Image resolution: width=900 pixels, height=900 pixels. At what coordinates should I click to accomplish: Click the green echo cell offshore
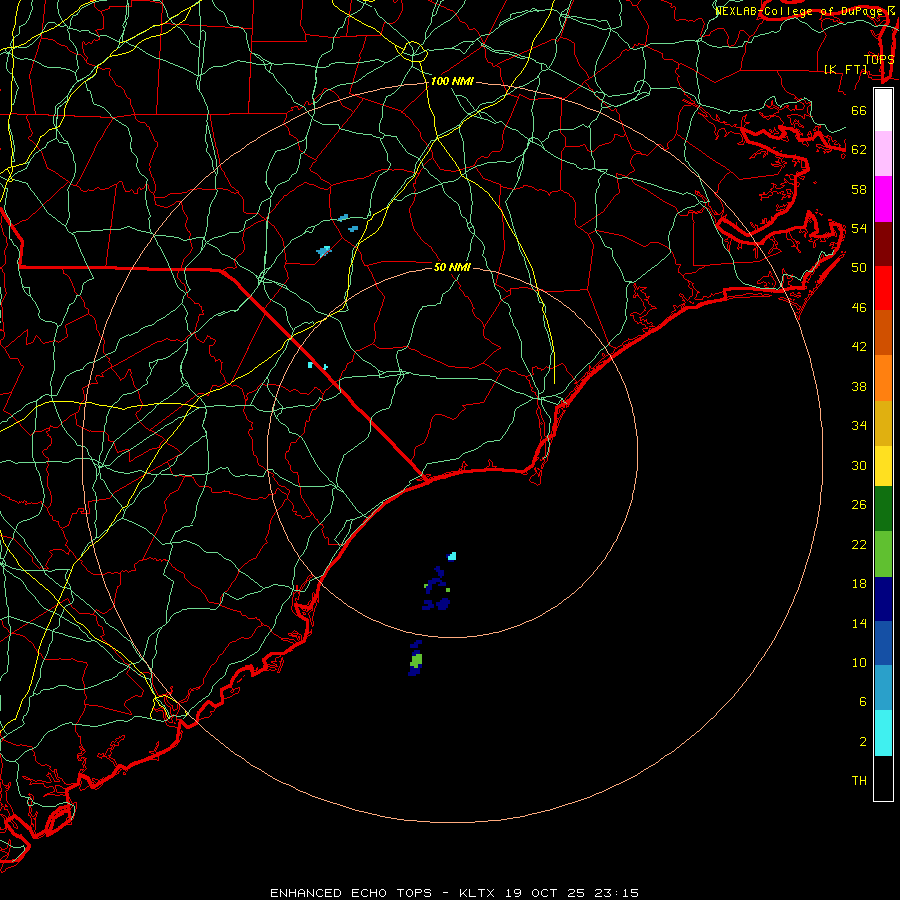pyautogui.click(x=416, y=660)
